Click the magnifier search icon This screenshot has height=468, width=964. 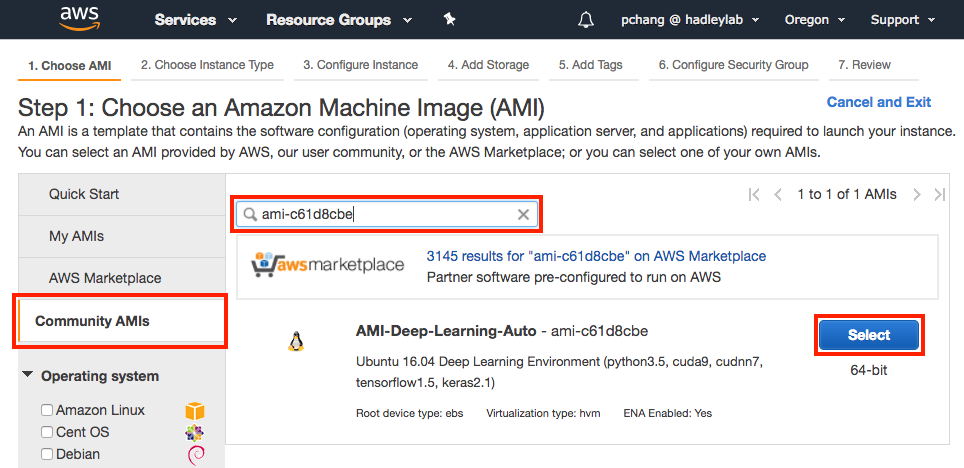(250, 214)
